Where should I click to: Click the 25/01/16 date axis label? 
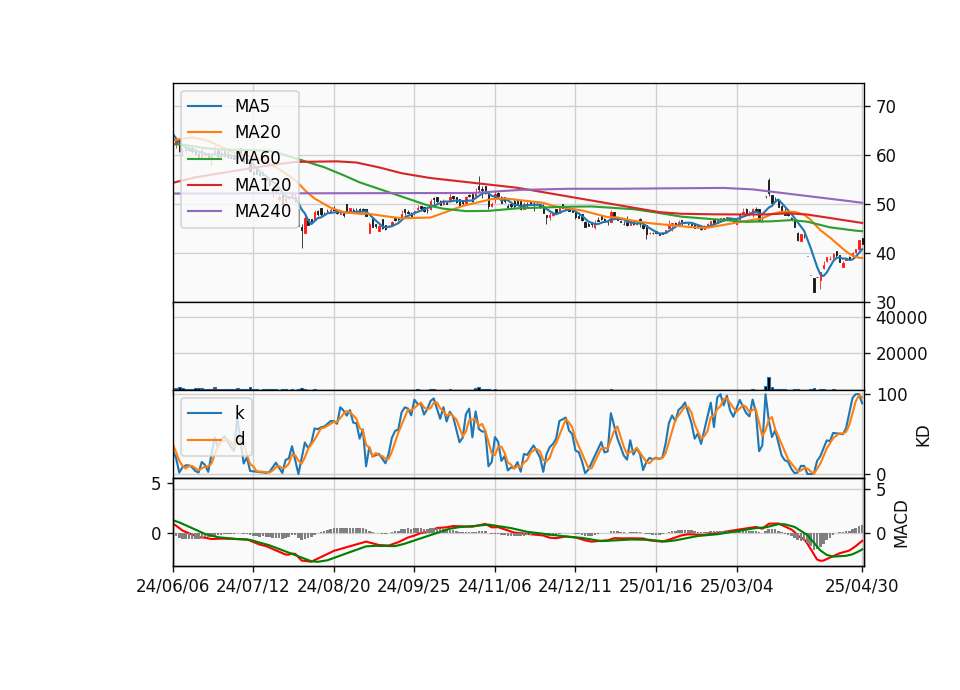point(656,586)
